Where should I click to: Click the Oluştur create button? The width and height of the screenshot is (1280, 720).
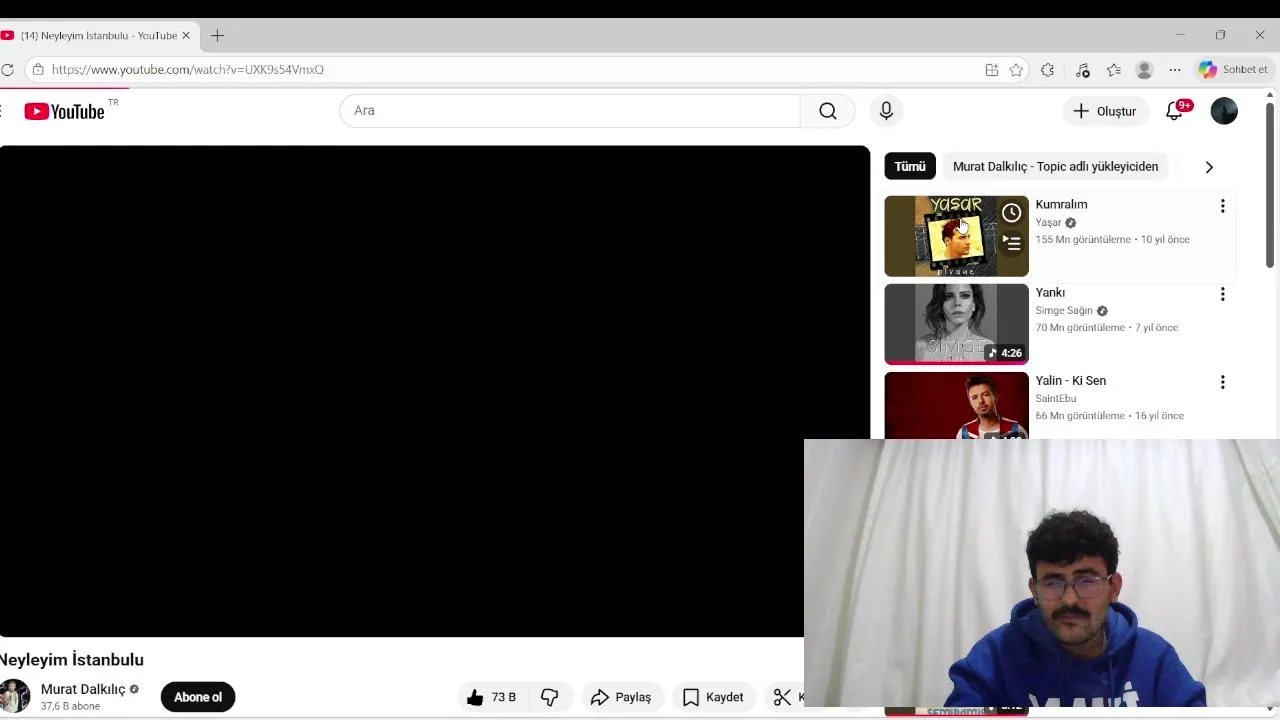pyautogui.click(x=1105, y=111)
